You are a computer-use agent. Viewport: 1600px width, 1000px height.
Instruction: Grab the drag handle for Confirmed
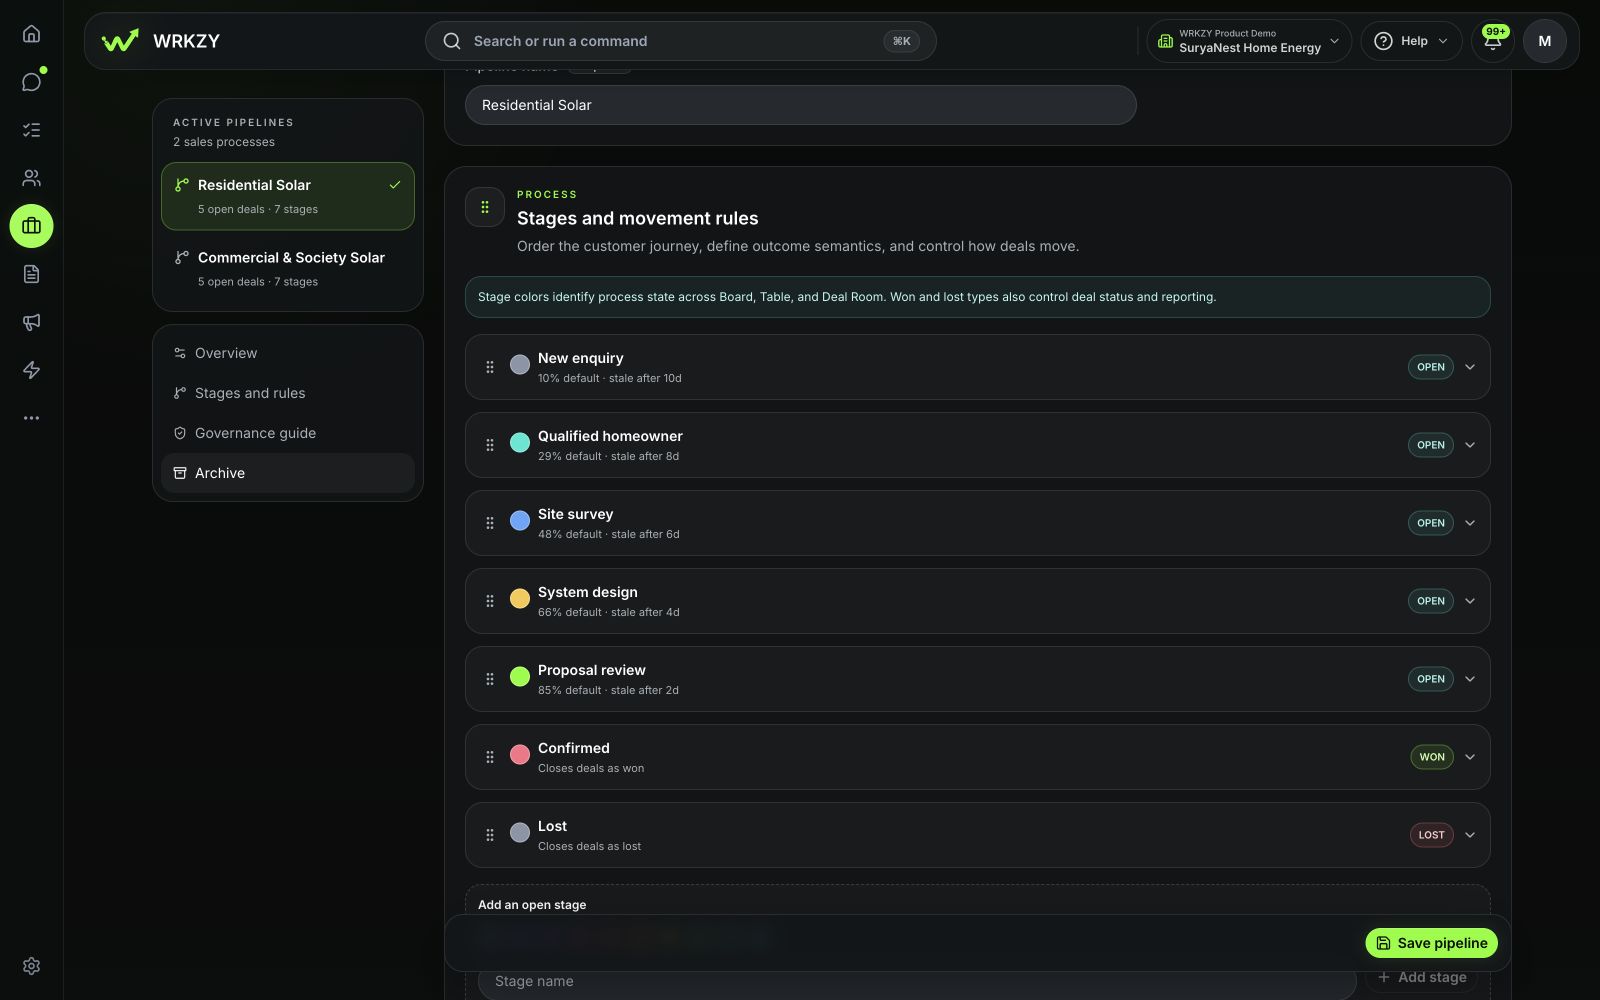tap(490, 757)
